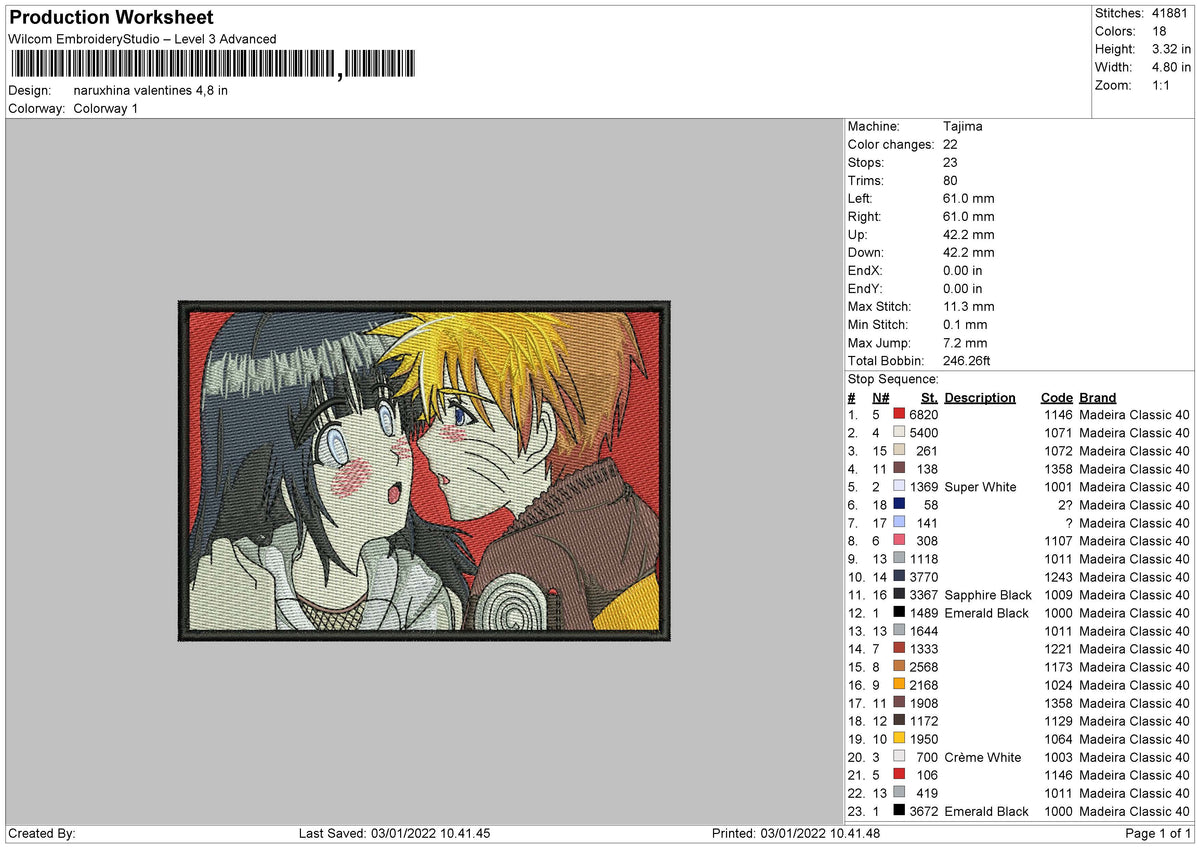Screen dimensions: 1200x848
Task: Click the barcode under the title
Action: click(215, 65)
